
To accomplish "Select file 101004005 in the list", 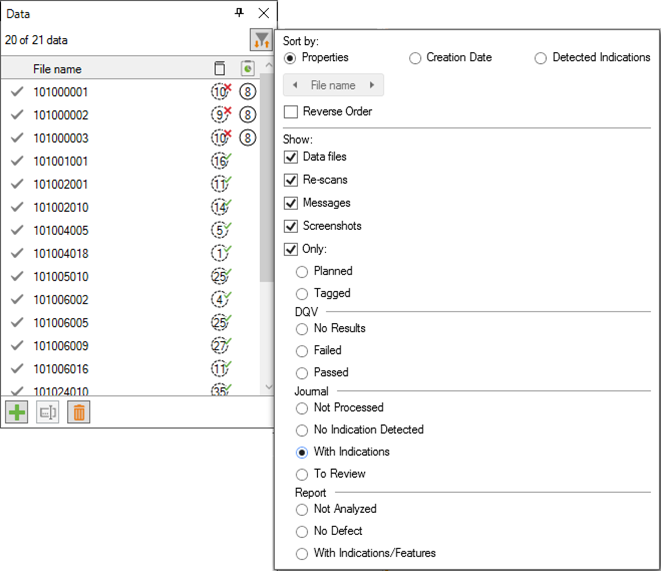I will (x=61, y=230).
